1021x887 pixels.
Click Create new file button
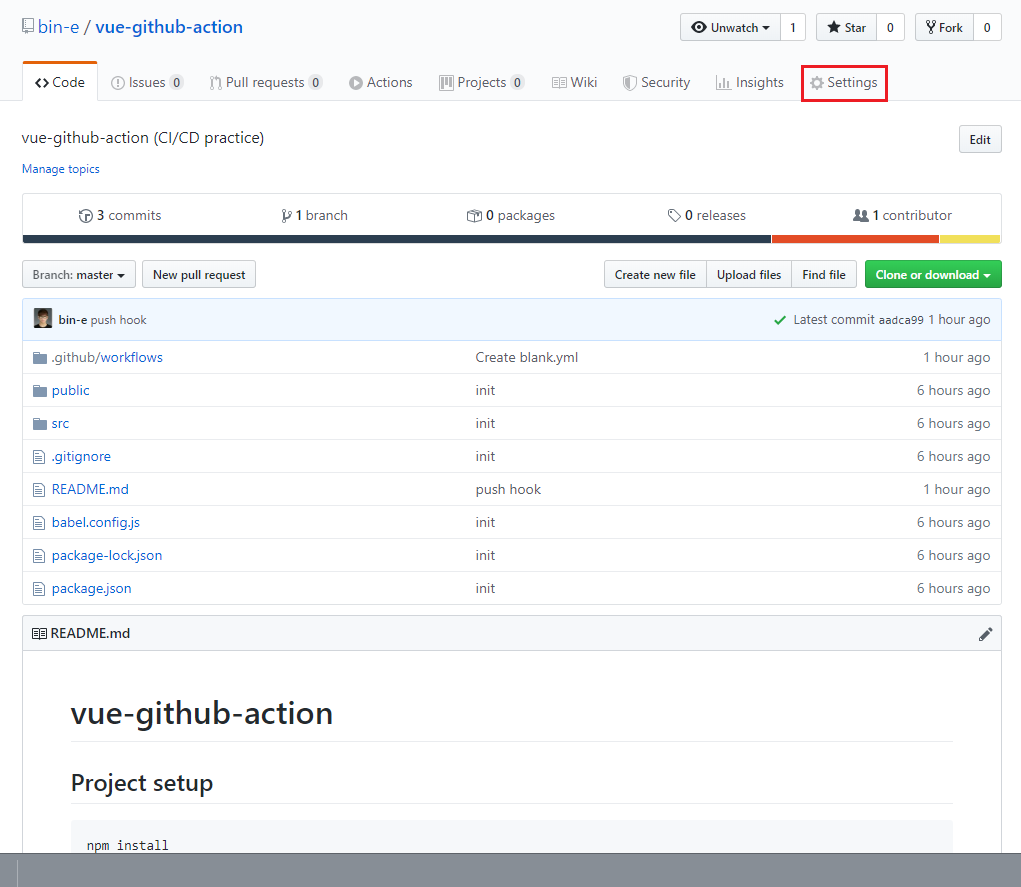[x=655, y=274]
